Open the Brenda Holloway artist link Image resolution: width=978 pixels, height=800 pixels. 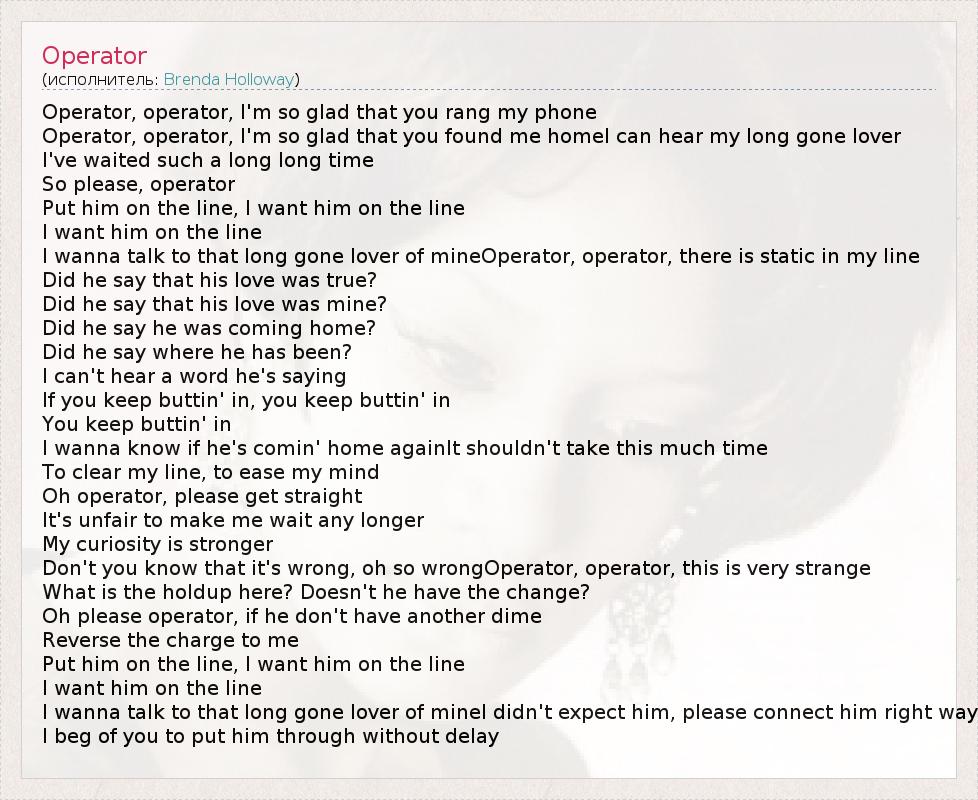[x=228, y=79]
